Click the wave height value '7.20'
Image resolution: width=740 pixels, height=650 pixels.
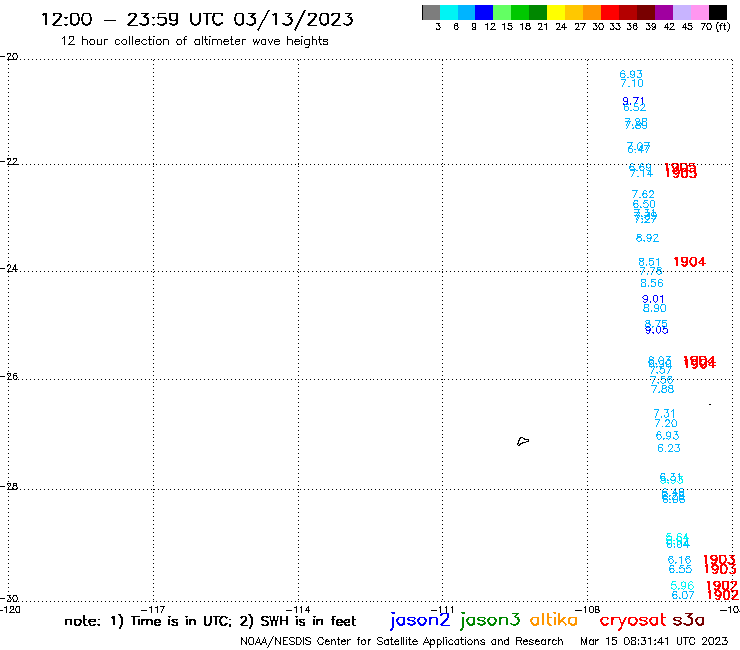coord(666,423)
